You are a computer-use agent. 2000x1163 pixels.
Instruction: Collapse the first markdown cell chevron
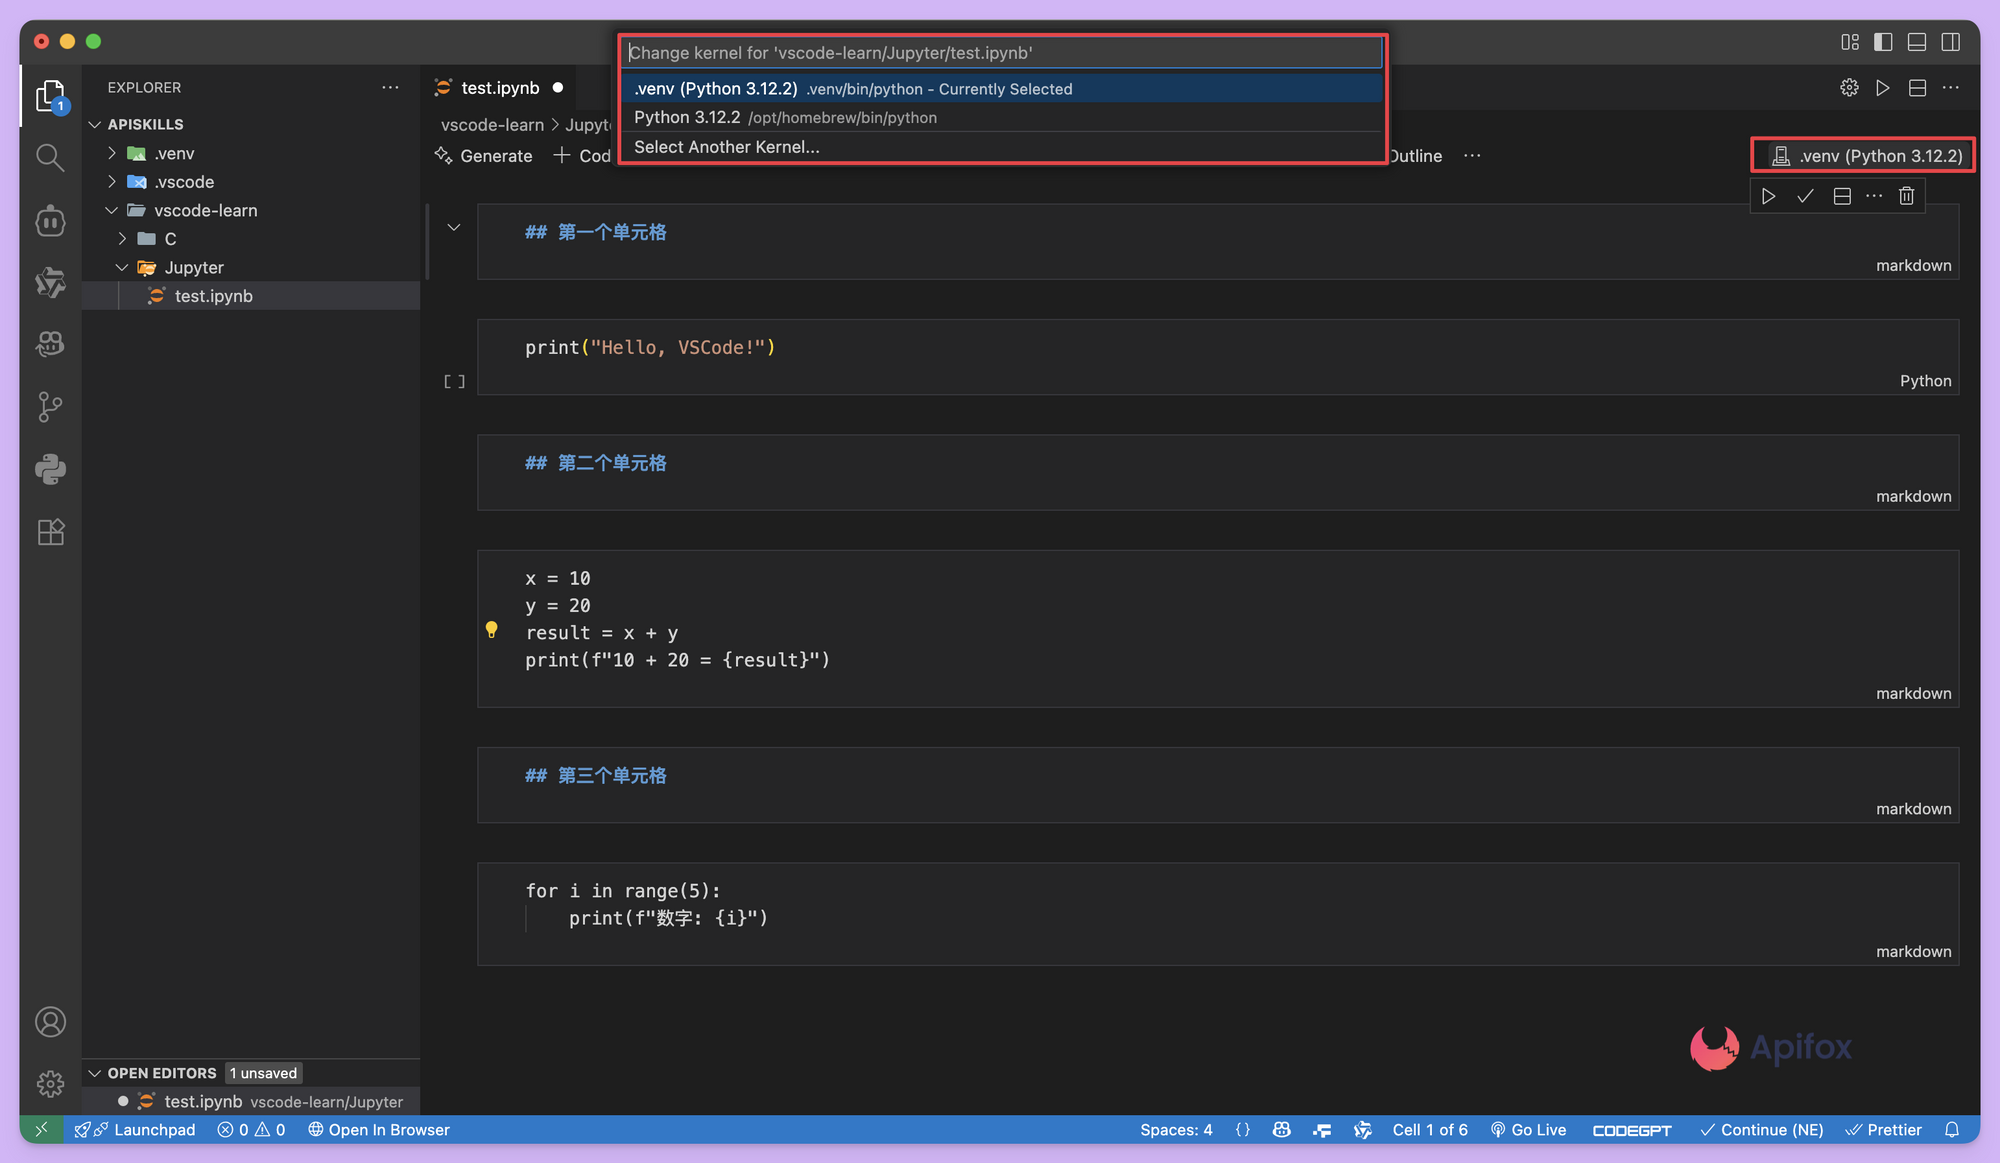point(454,228)
